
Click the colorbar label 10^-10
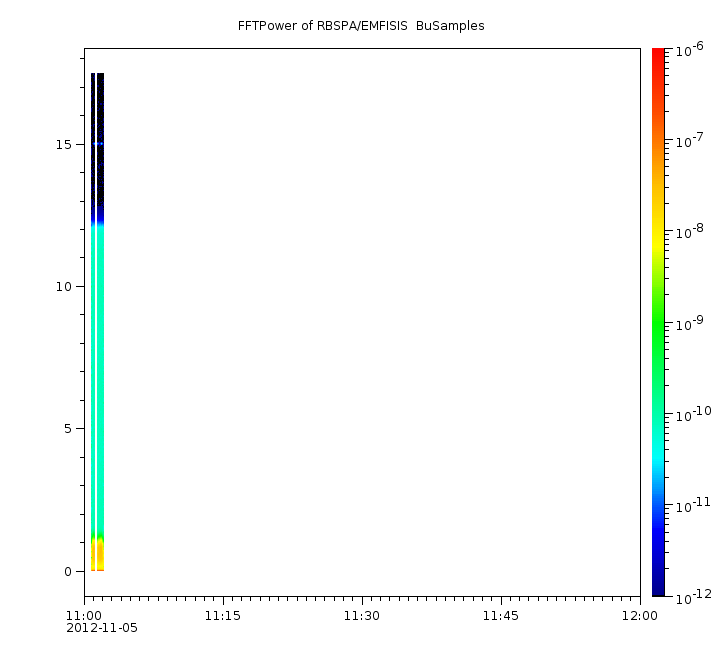pos(694,414)
